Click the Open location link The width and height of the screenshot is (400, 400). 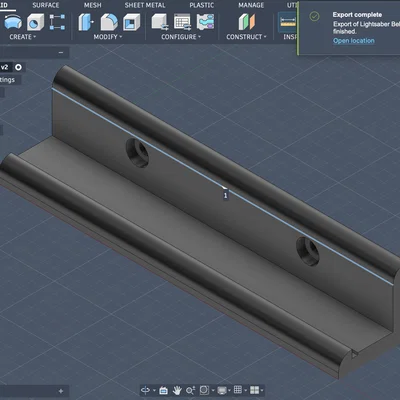coord(354,41)
